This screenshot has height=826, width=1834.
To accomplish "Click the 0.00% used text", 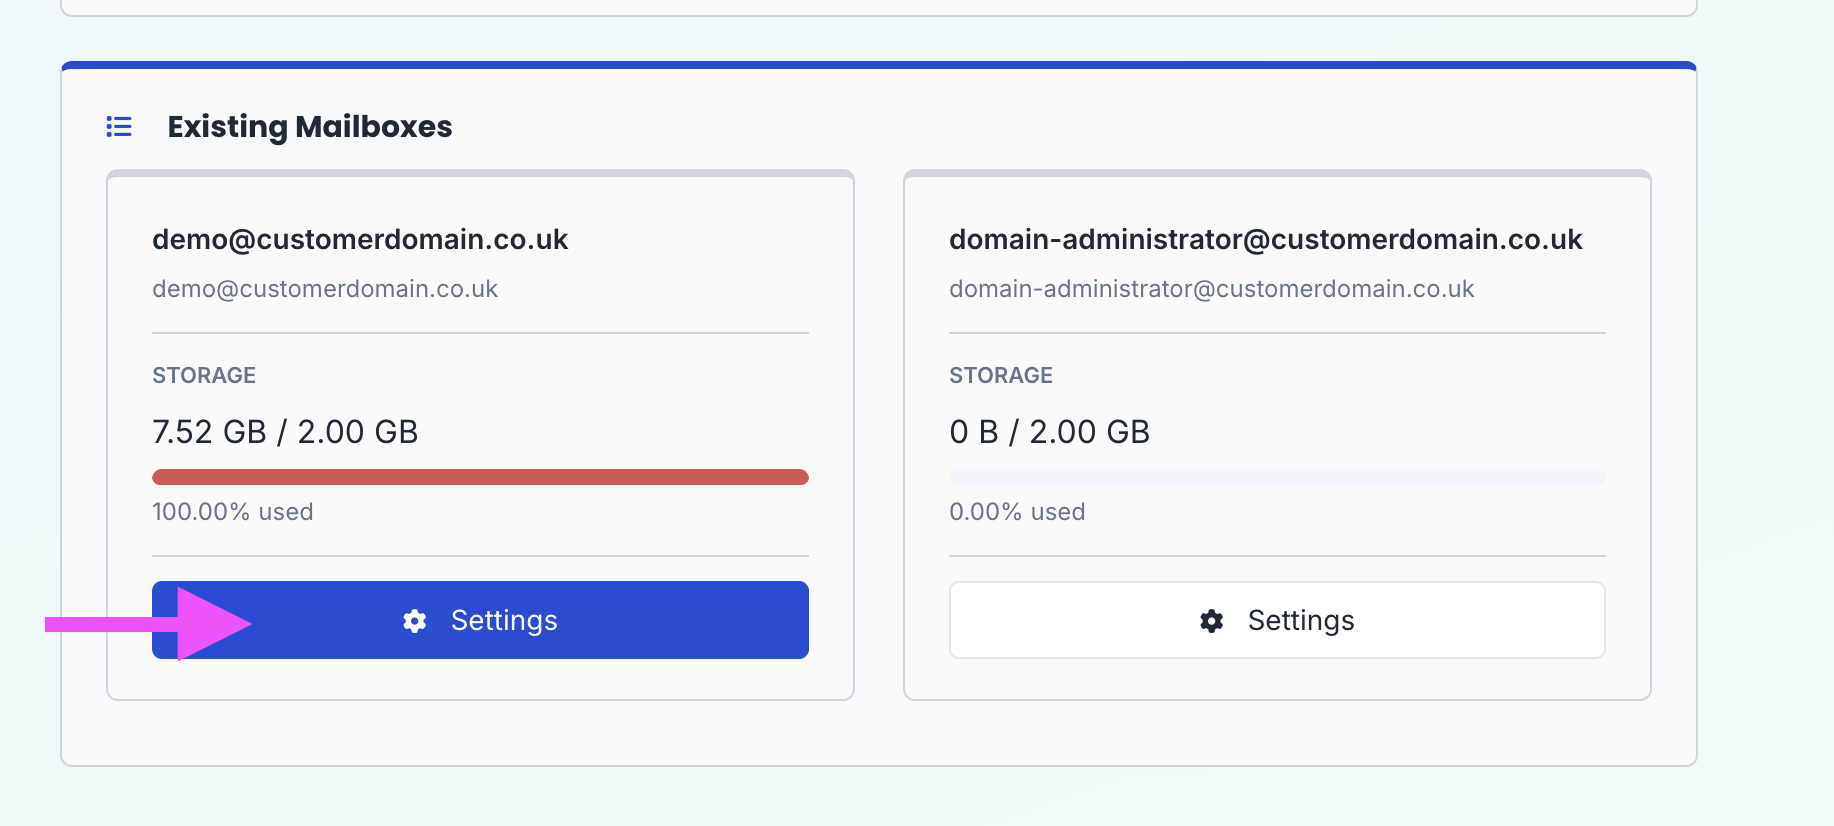I will pos(1017,512).
